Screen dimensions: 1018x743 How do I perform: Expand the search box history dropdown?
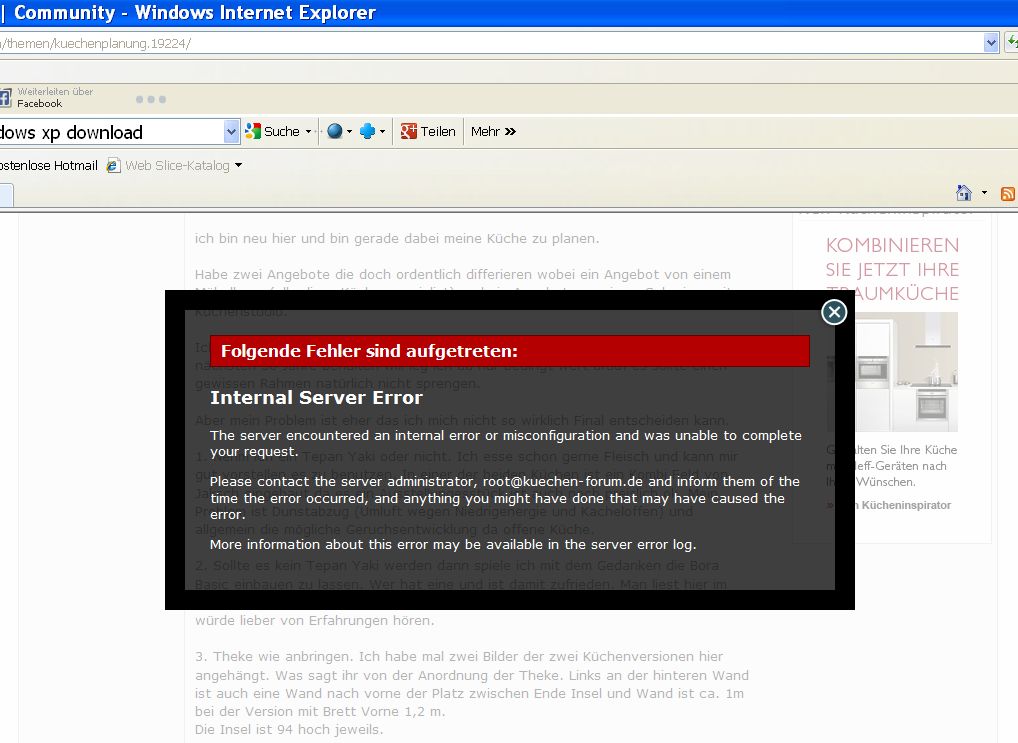(231, 132)
